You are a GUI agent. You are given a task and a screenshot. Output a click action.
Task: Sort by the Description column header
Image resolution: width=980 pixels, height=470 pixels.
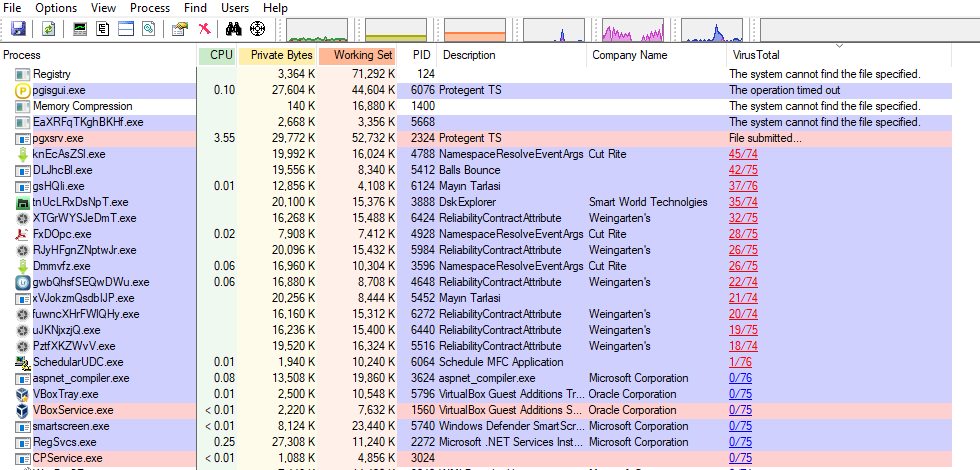[512, 55]
